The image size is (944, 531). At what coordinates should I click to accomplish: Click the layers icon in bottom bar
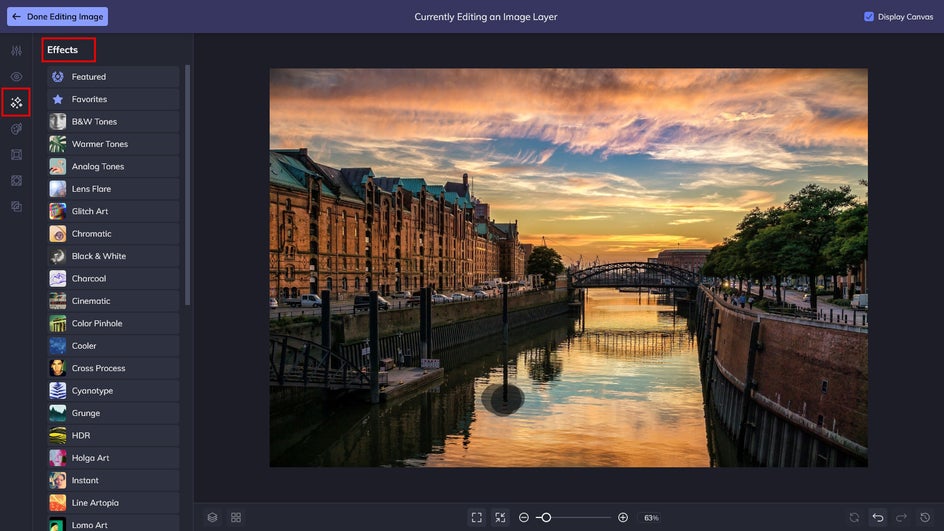pyautogui.click(x=212, y=517)
